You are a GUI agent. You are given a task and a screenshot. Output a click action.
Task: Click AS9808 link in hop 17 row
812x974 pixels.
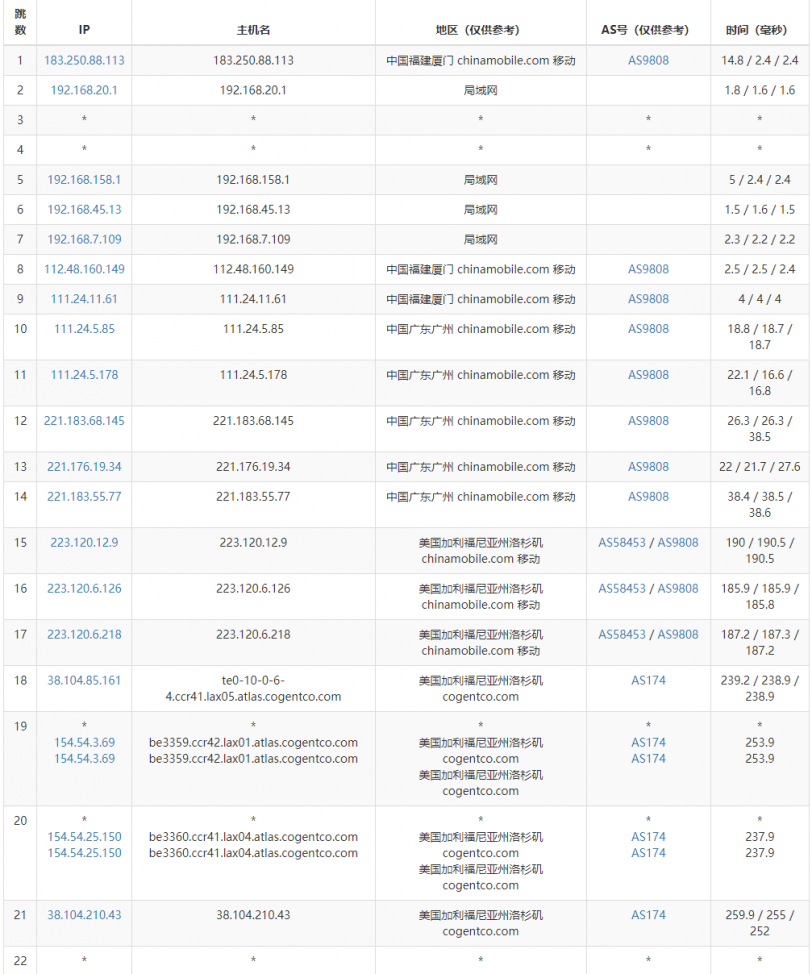point(678,634)
